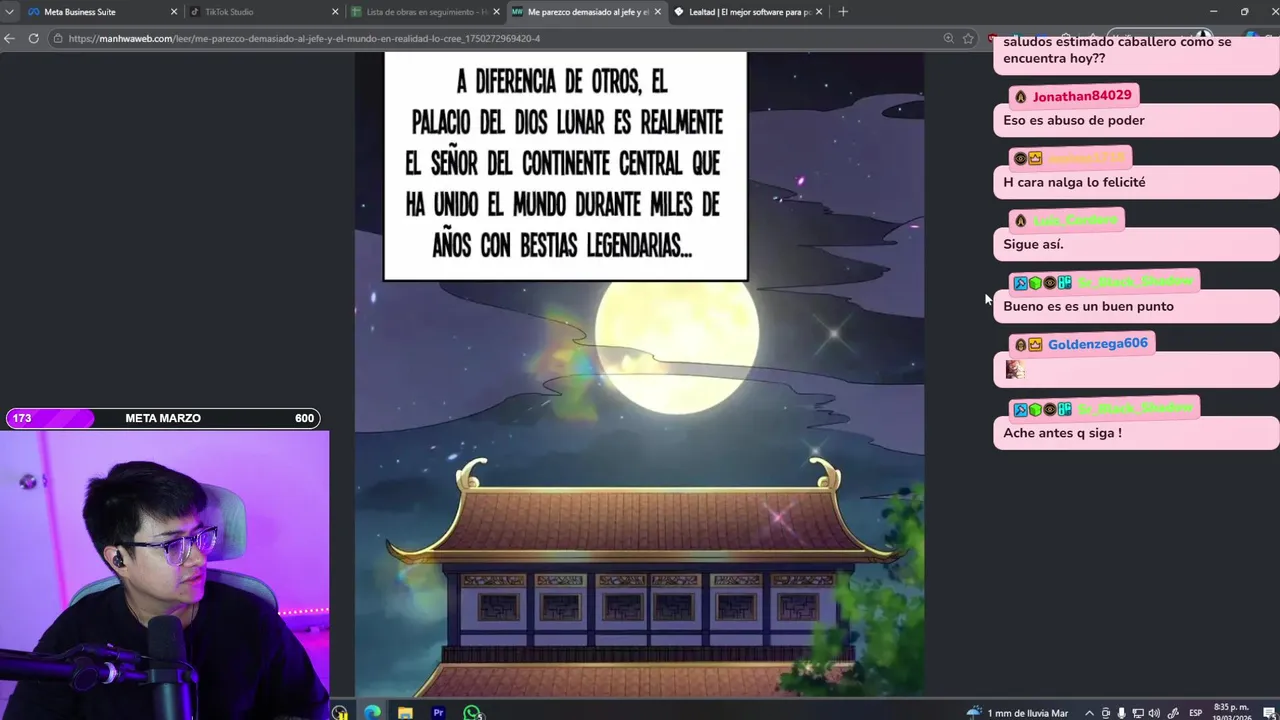Open Microsoft Edge from the taskbar

point(372,712)
